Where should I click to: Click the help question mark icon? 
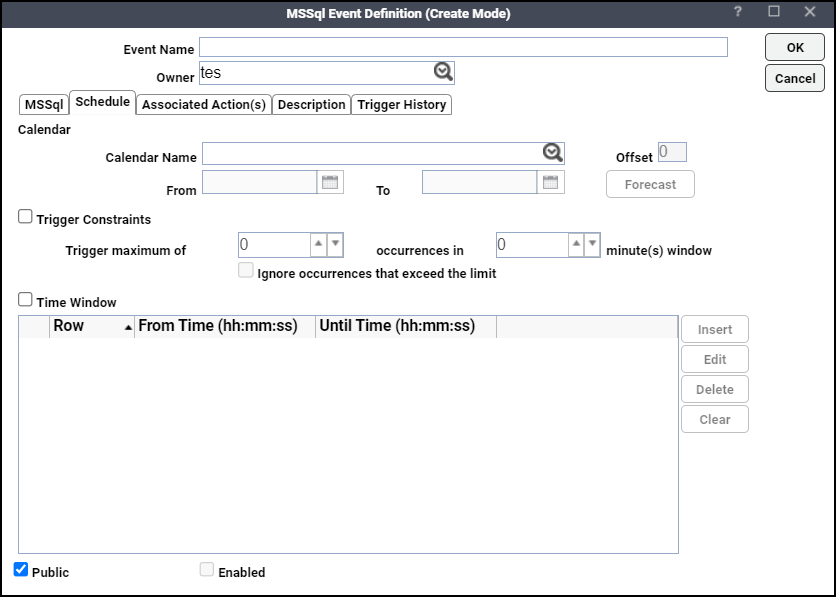738,12
